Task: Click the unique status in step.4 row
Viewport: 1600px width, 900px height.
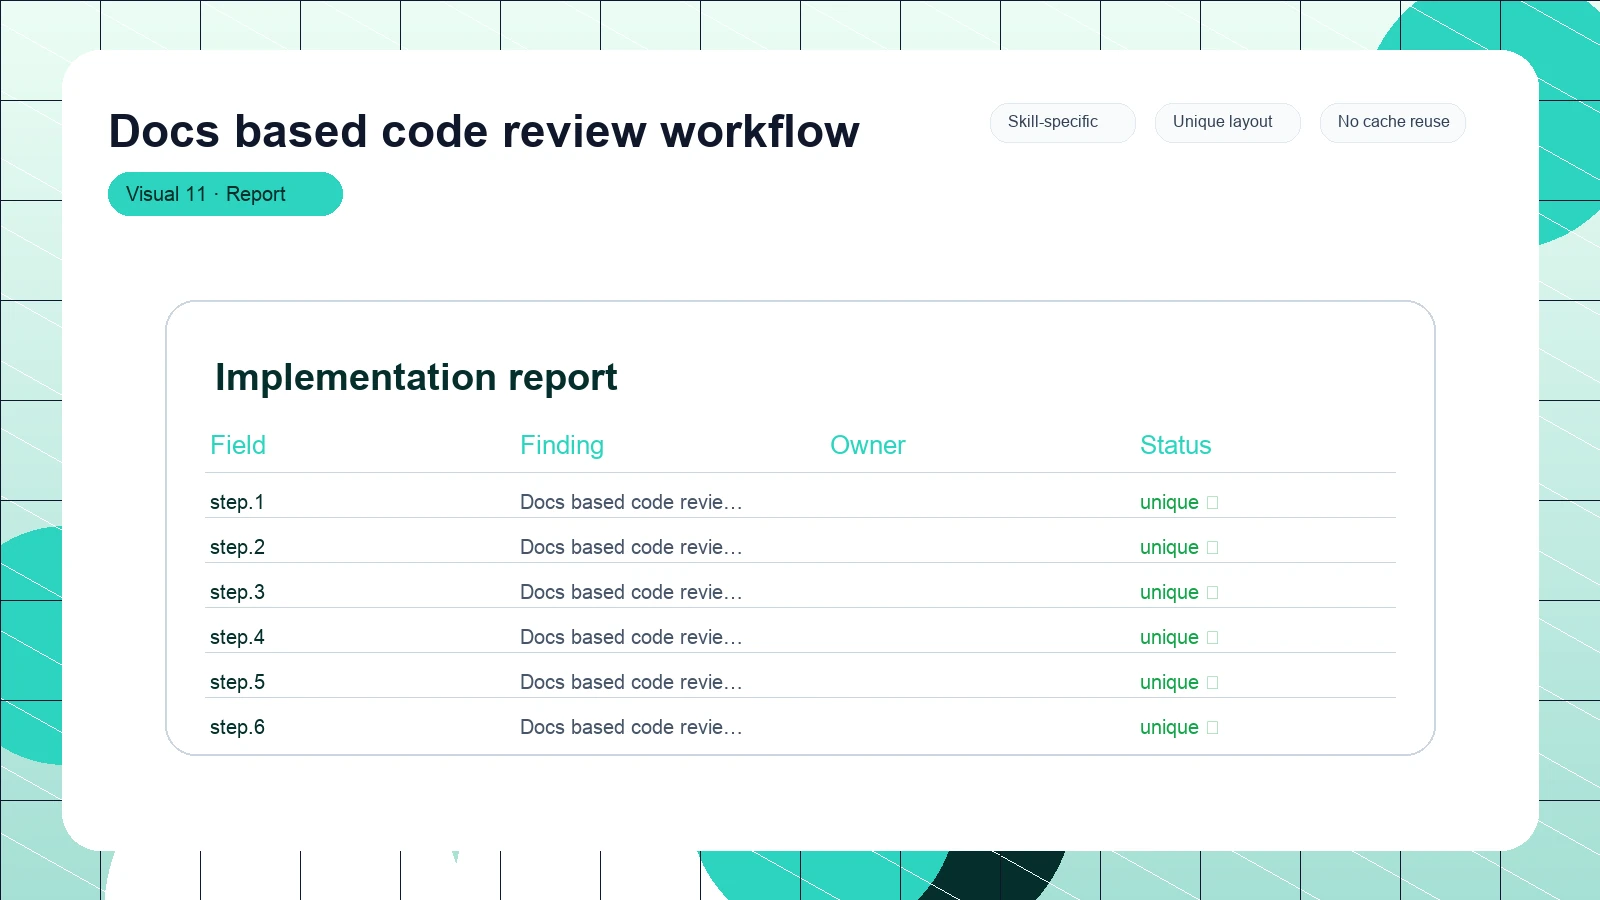Action: coord(1178,637)
